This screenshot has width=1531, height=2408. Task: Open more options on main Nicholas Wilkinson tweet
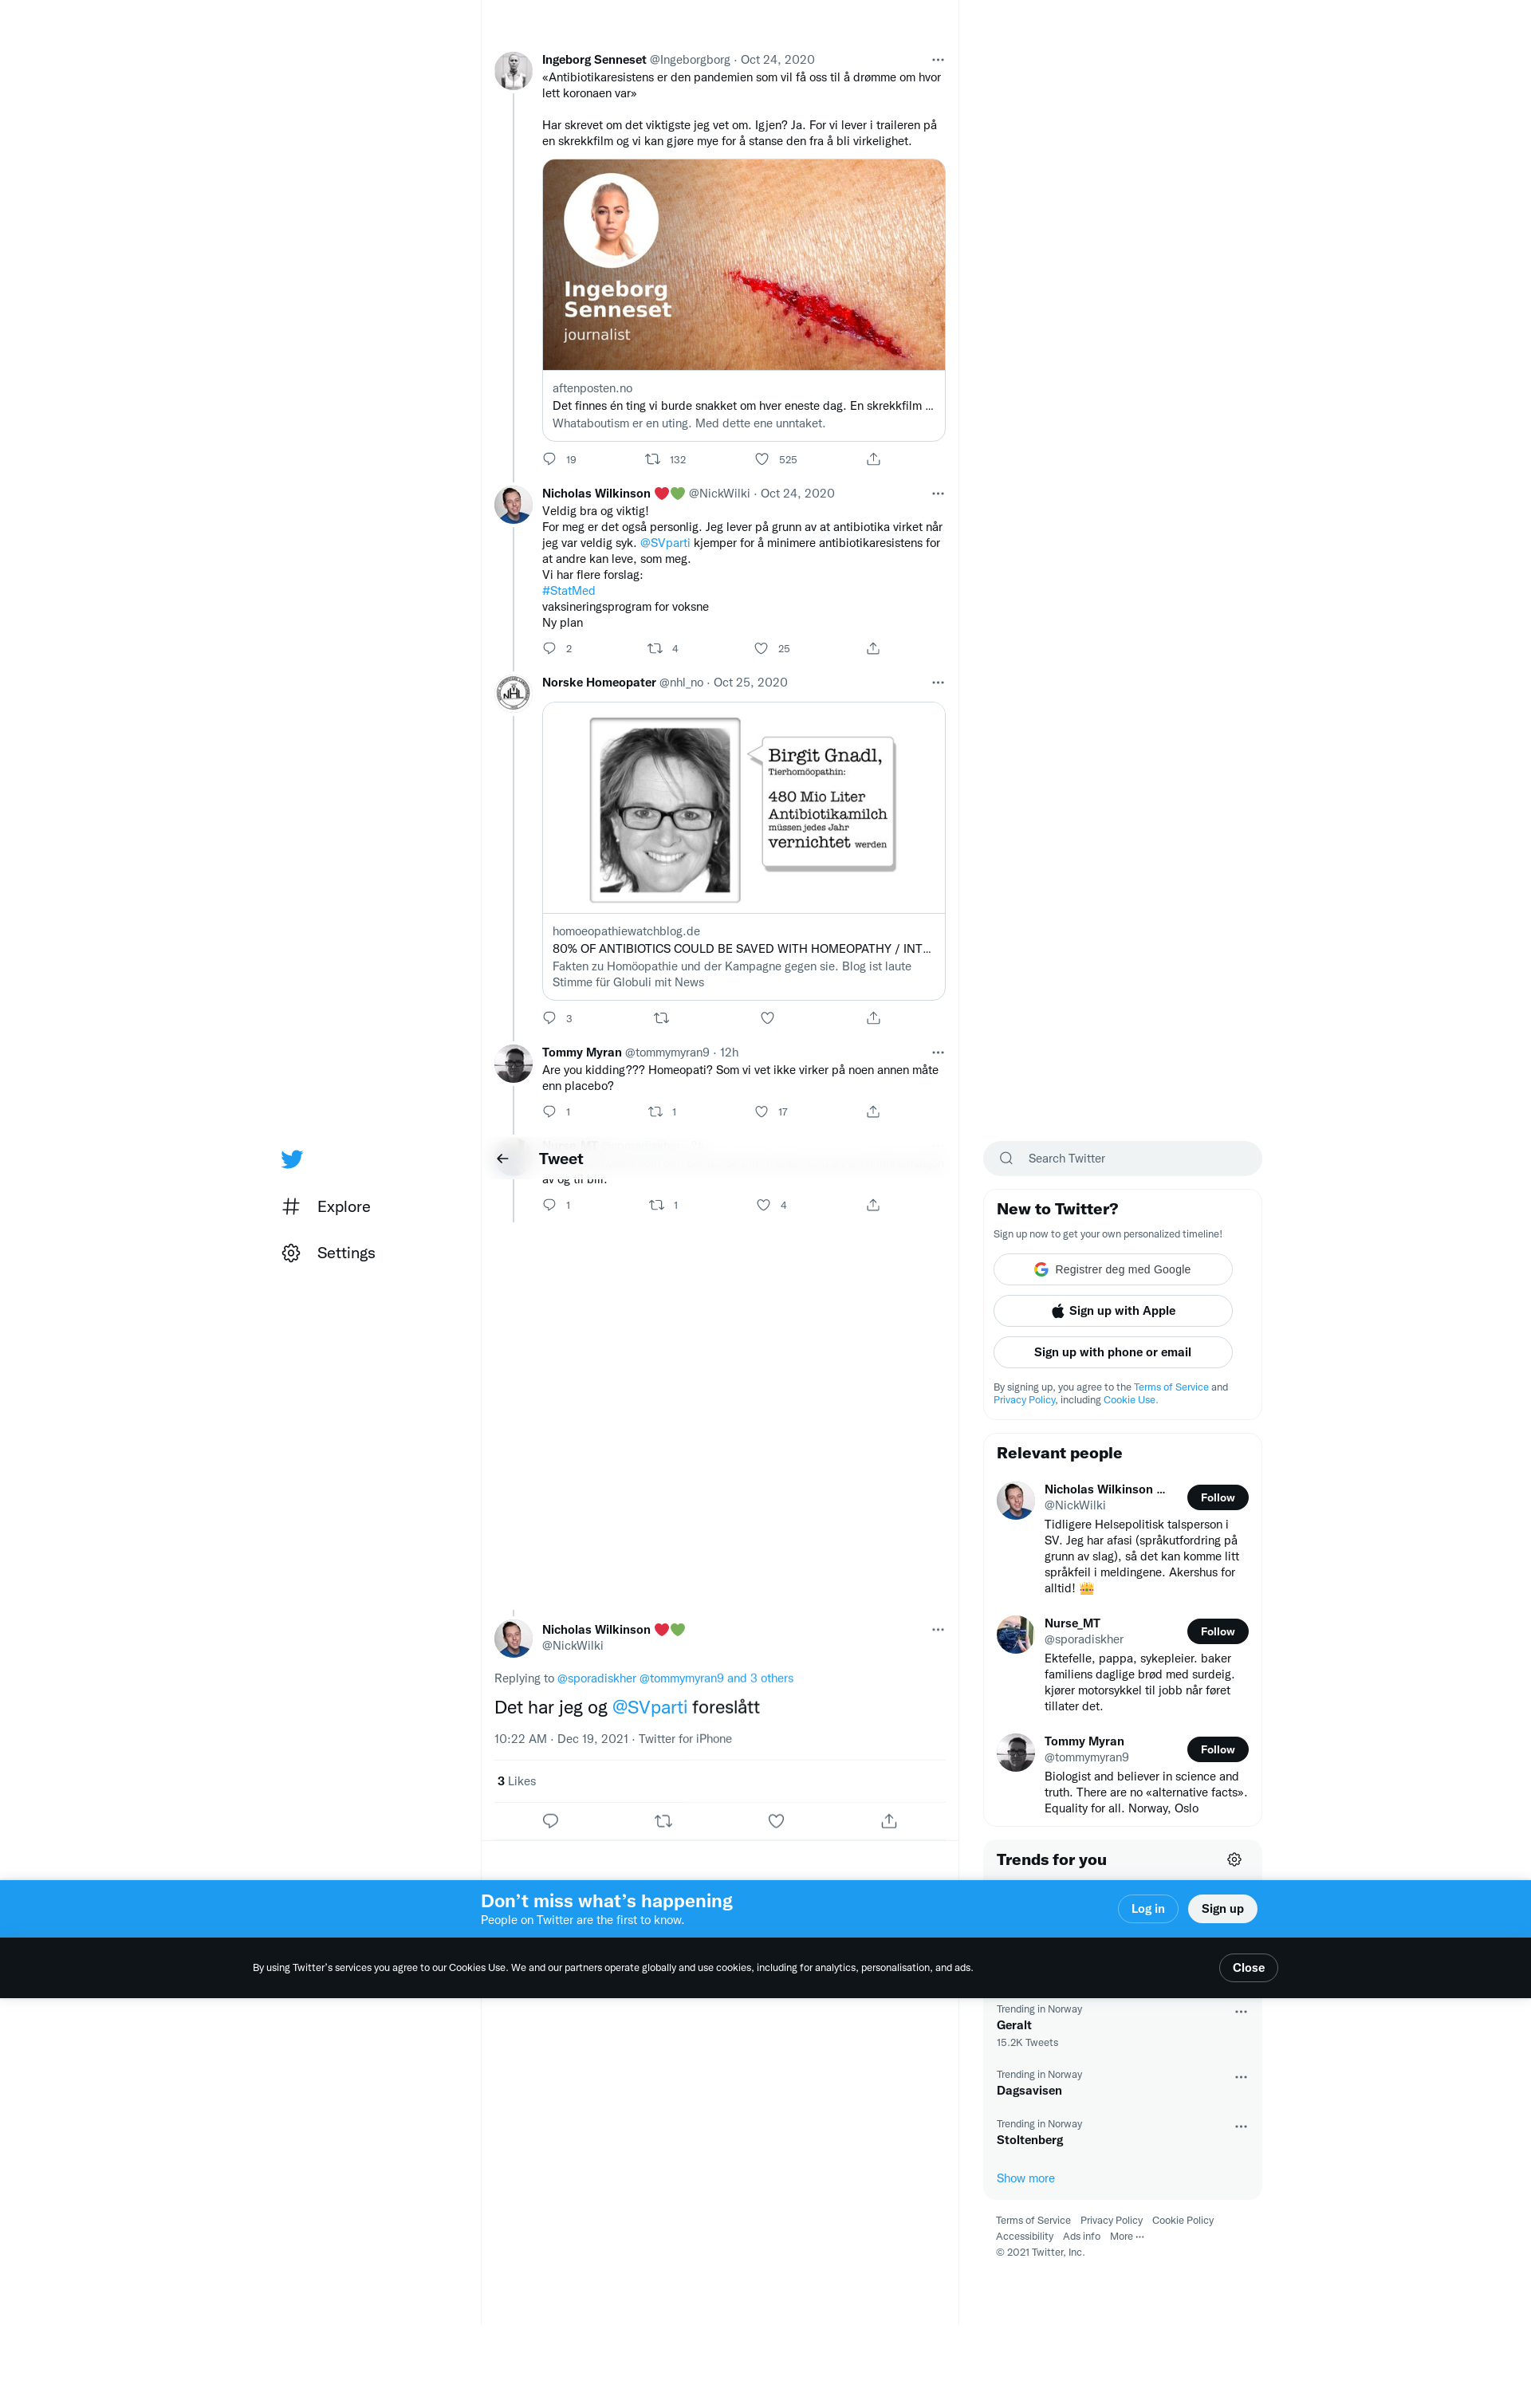click(x=937, y=1629)
